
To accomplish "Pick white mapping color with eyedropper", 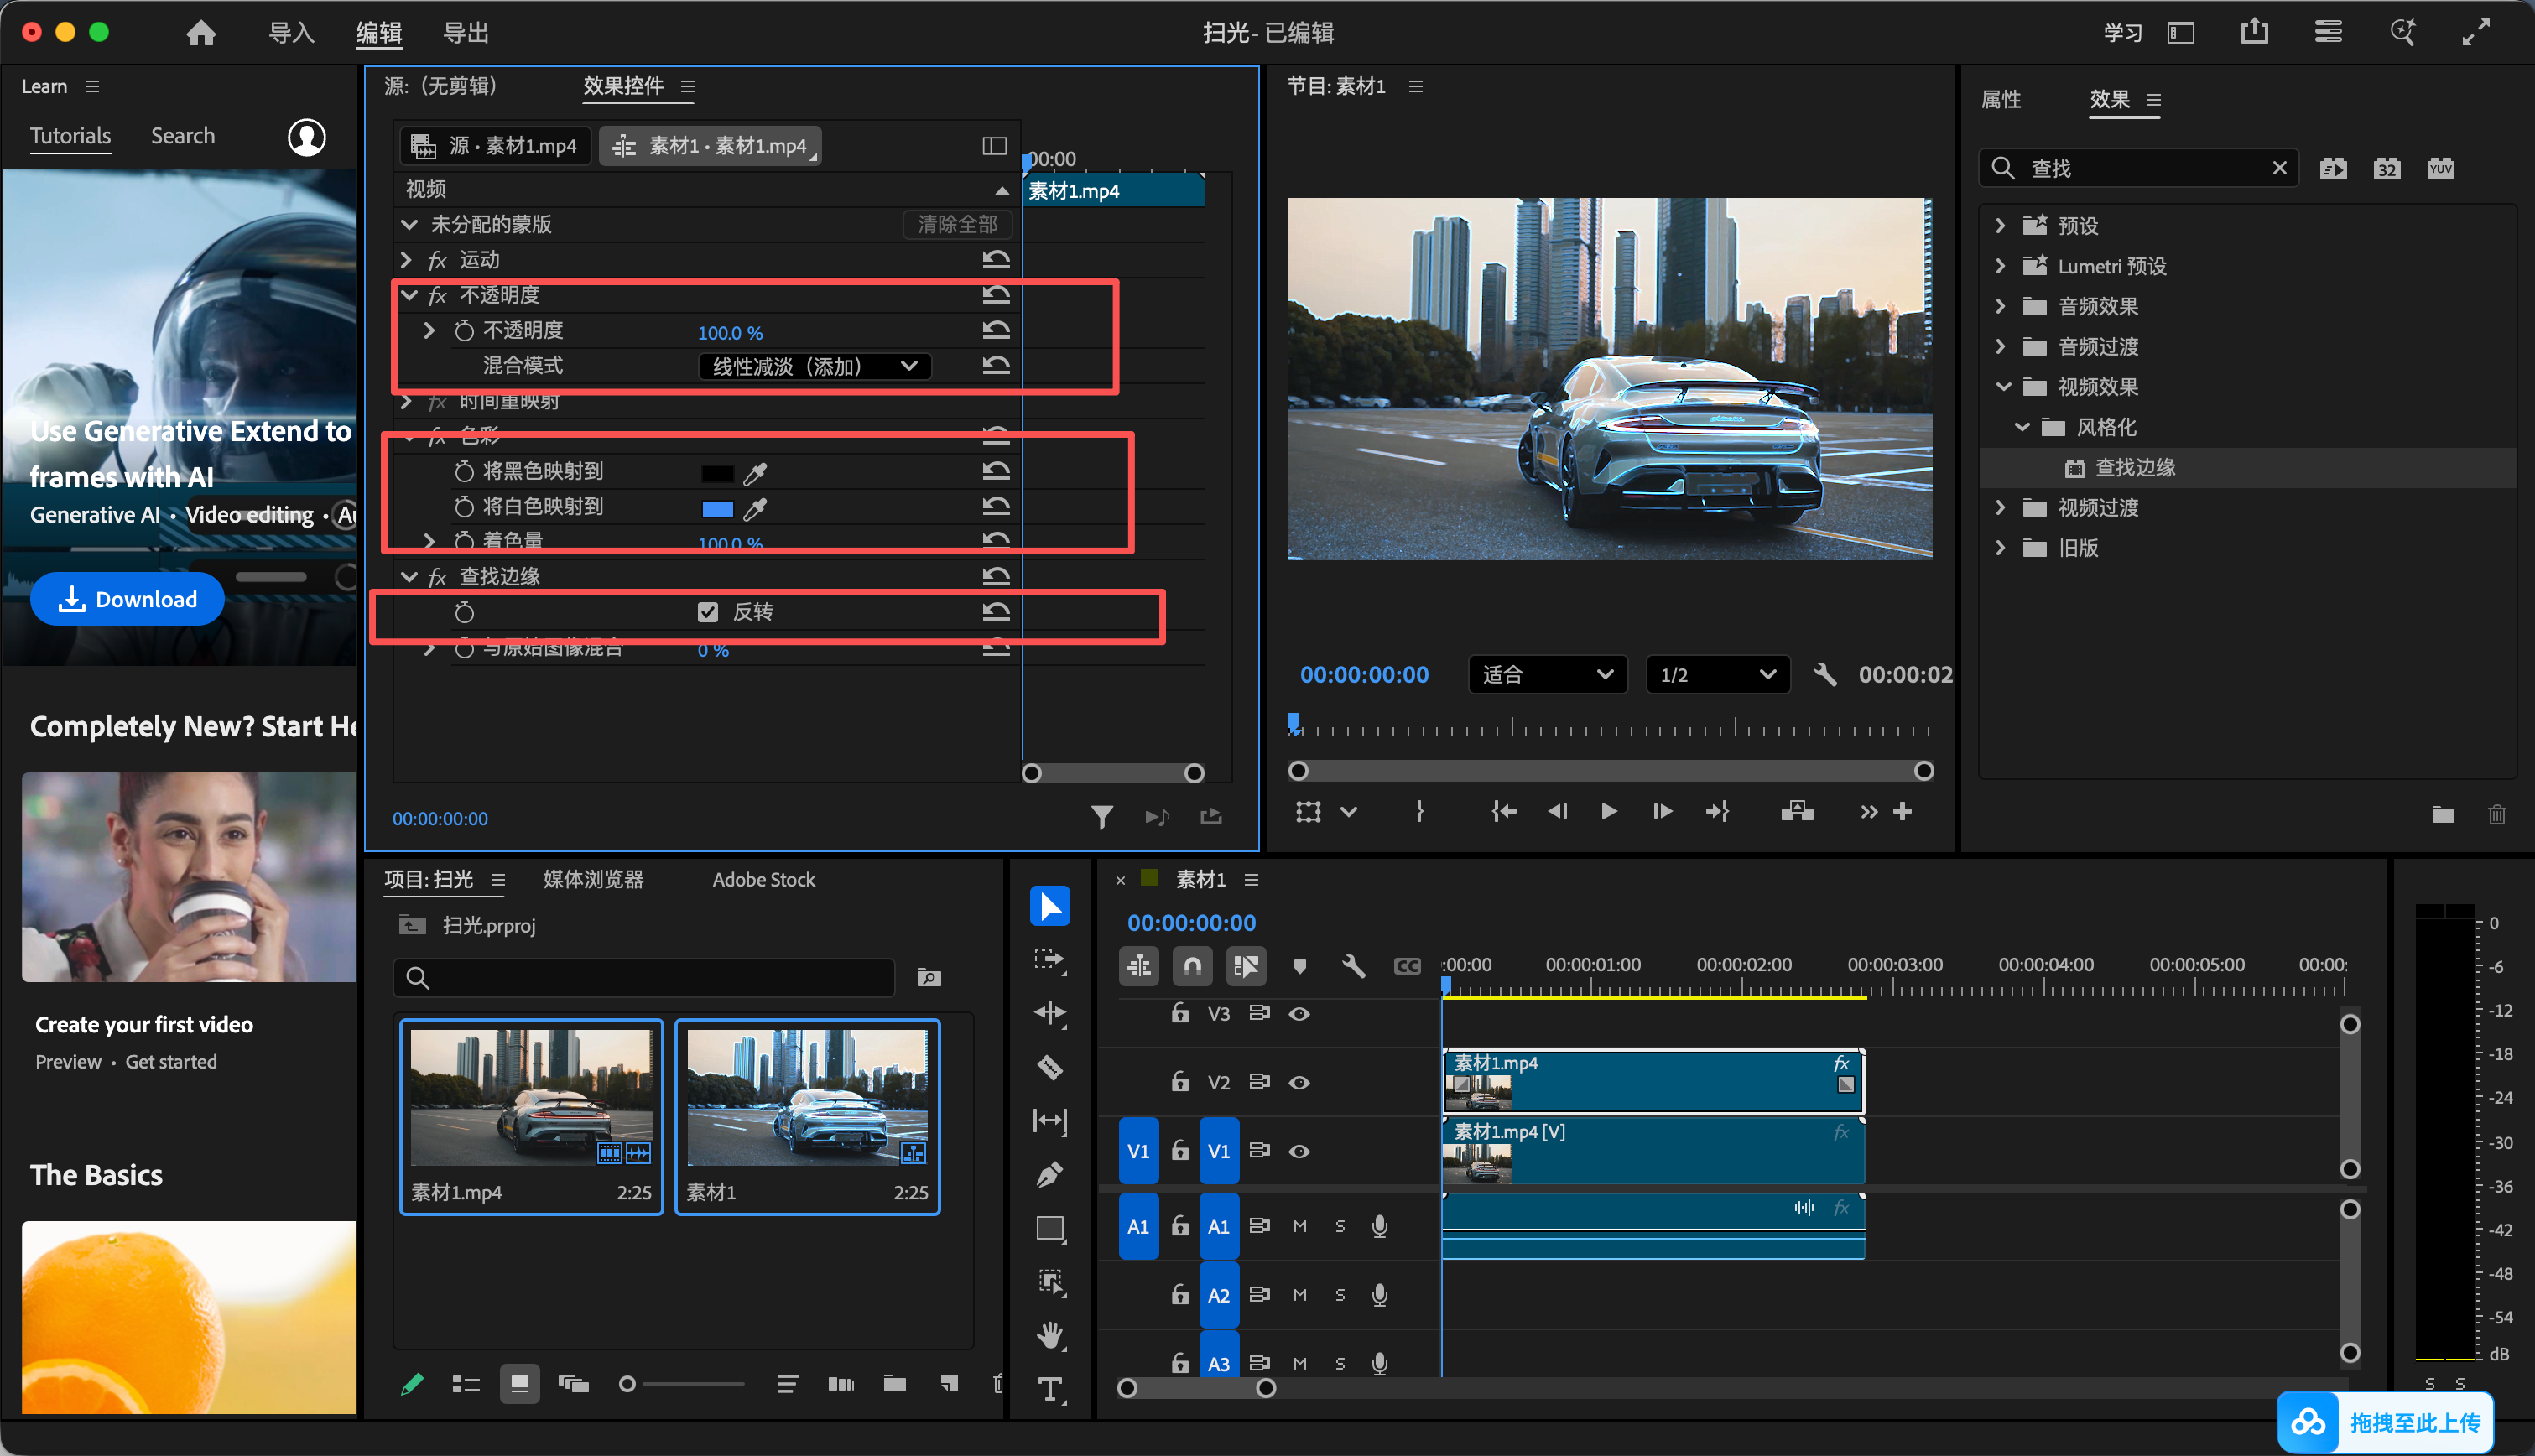I will click(x=755, y=508).
